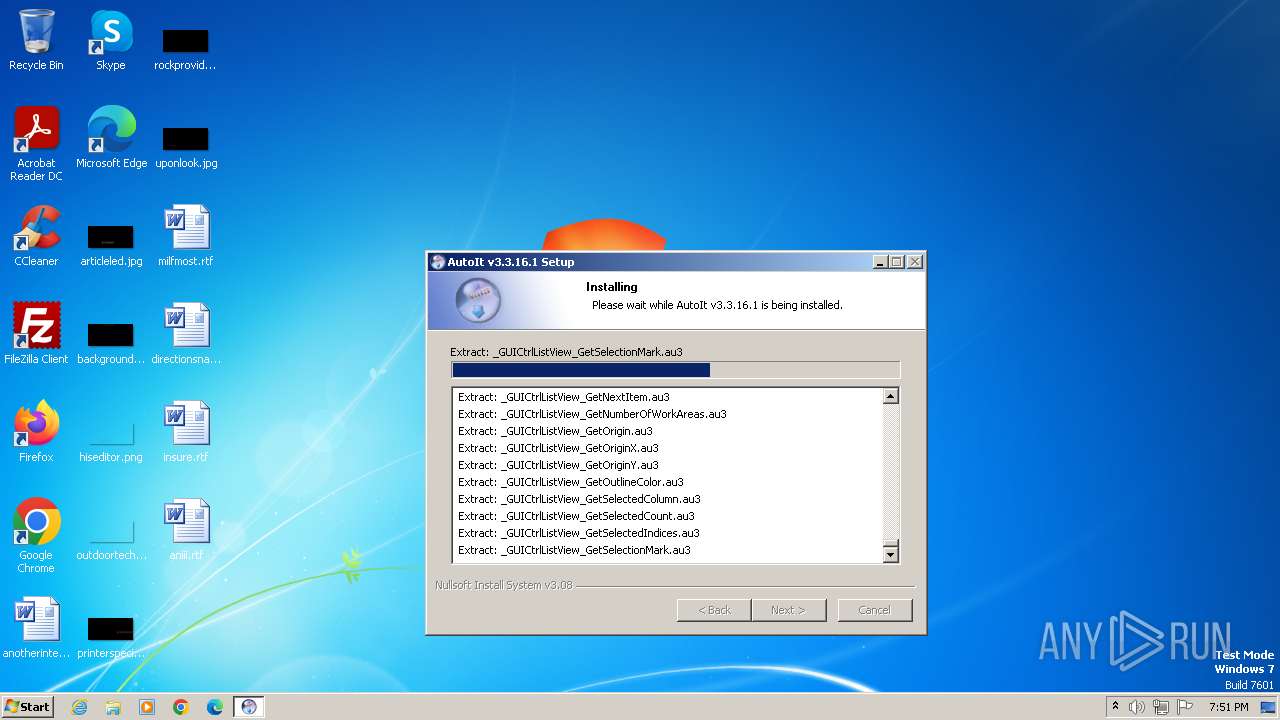Open Google Chrome desktop shortcut
The width and height of the screenshot is (1280, 720).
pos(36,536)
